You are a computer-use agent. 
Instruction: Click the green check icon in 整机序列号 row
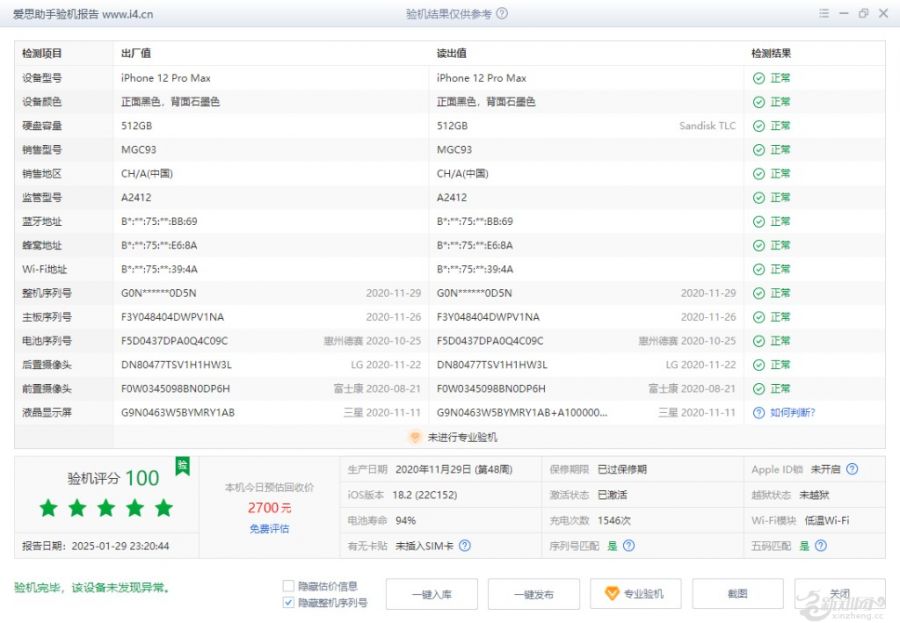(759, 293)
